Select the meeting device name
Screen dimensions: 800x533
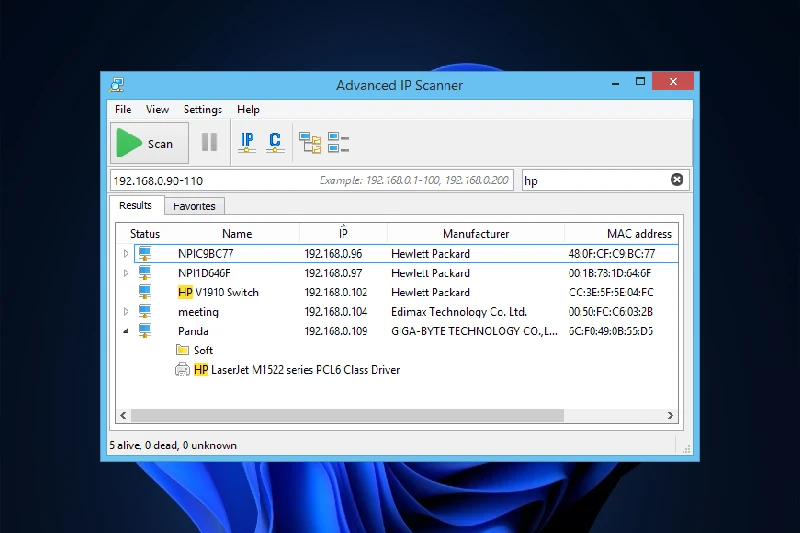pyautogui.click(x=198, y=312)
